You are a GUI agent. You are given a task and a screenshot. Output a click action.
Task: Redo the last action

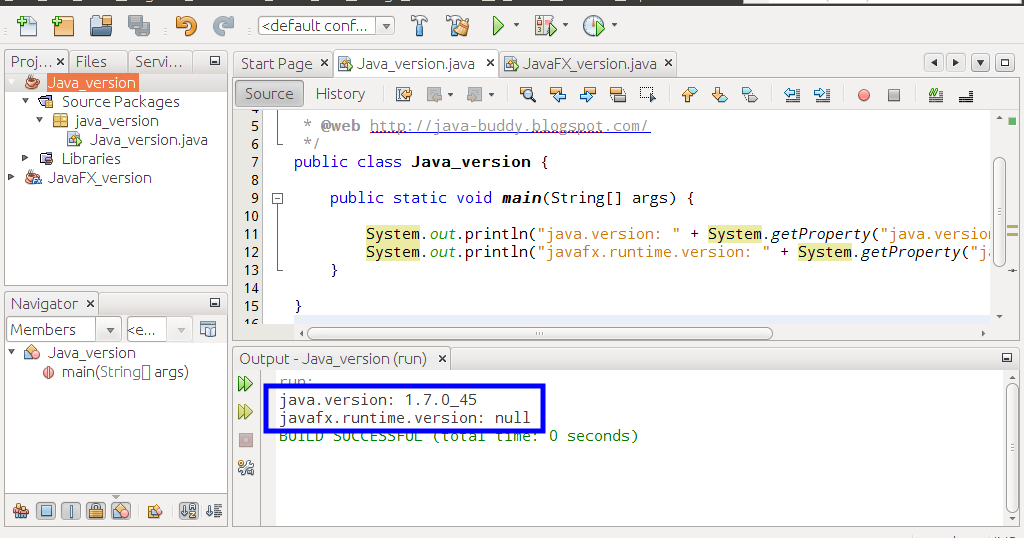pos(223,26)
